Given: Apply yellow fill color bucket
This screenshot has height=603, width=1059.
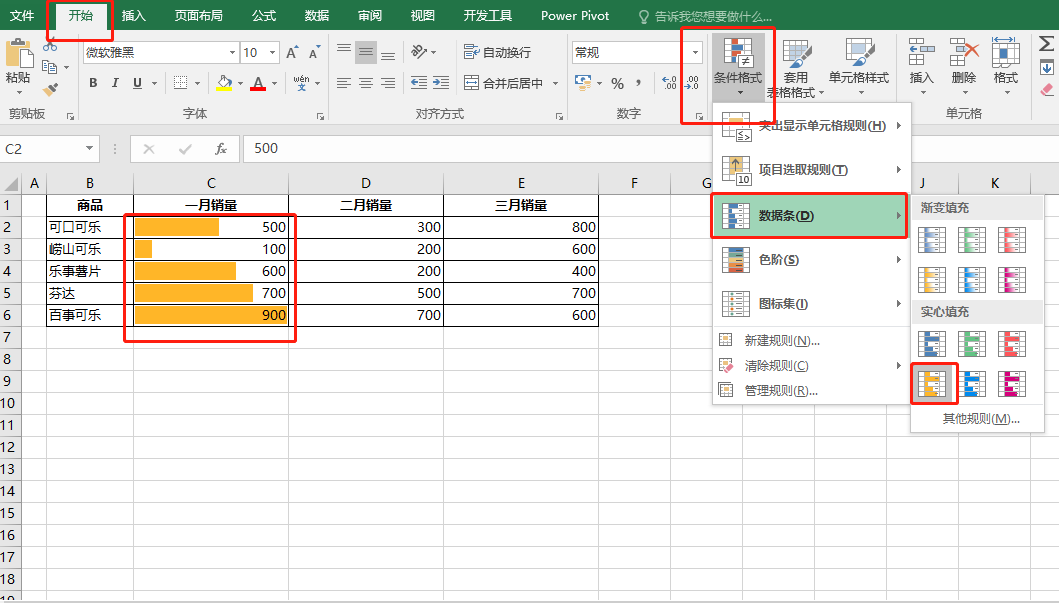Looking at the screenshot, I should click(224, 83).
